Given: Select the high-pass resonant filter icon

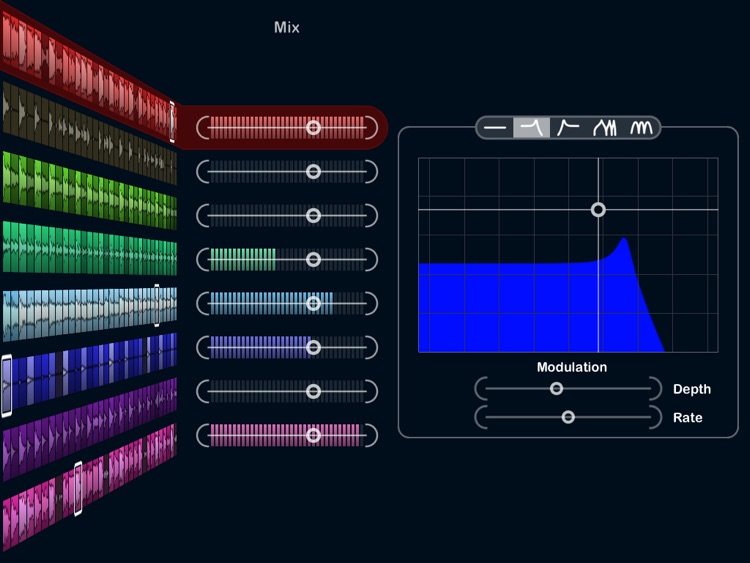Looking at the screenshot, I should pyautogui.click(x=568, y=128).
